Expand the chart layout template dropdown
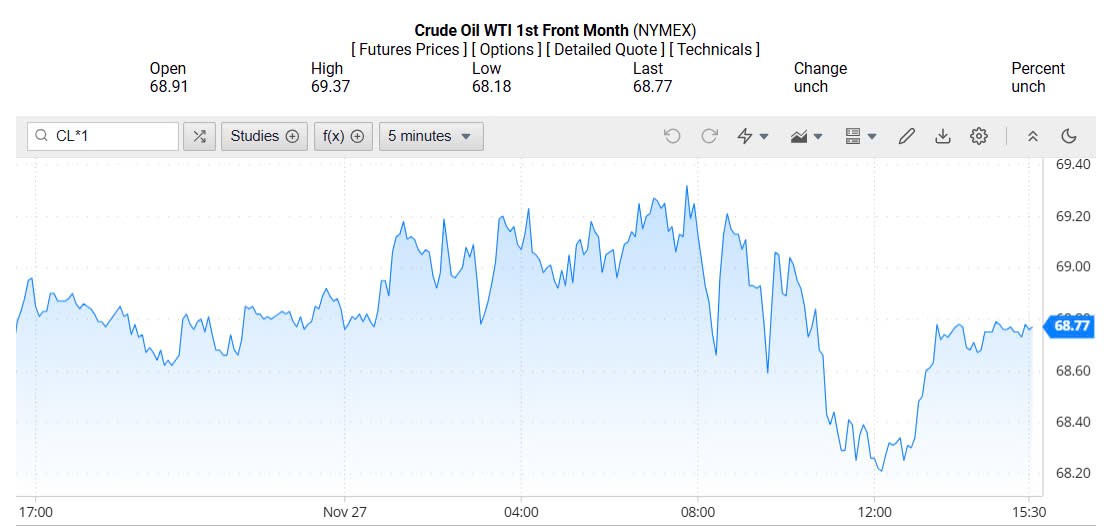 (x=860, y=136)
